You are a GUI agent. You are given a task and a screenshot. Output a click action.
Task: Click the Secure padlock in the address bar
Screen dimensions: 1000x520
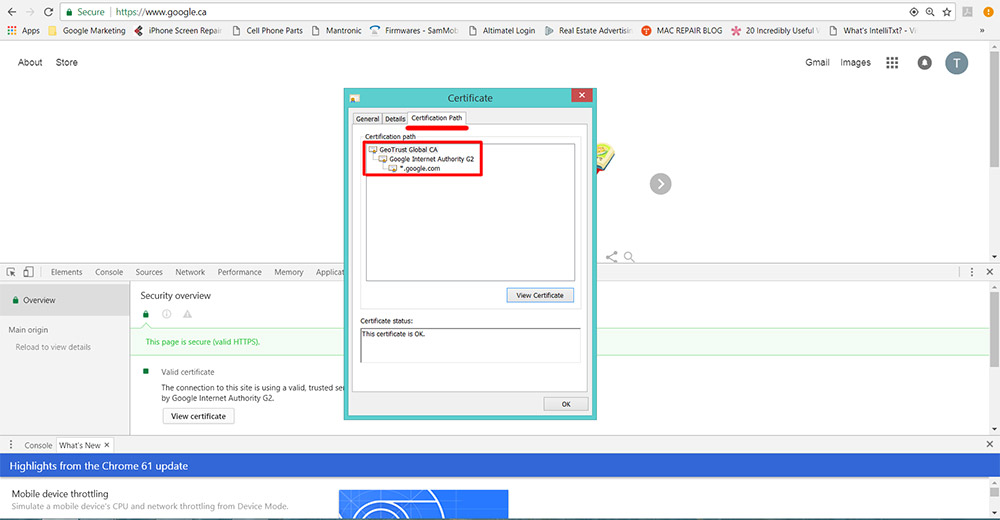pyautogui.click(x=70, y=12)
